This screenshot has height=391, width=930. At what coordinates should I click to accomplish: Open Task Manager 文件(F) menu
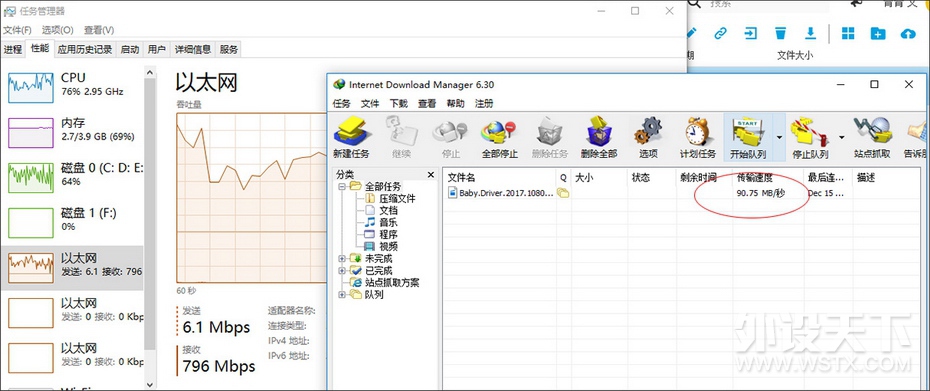pyautogui.click(x=17, y=30)
